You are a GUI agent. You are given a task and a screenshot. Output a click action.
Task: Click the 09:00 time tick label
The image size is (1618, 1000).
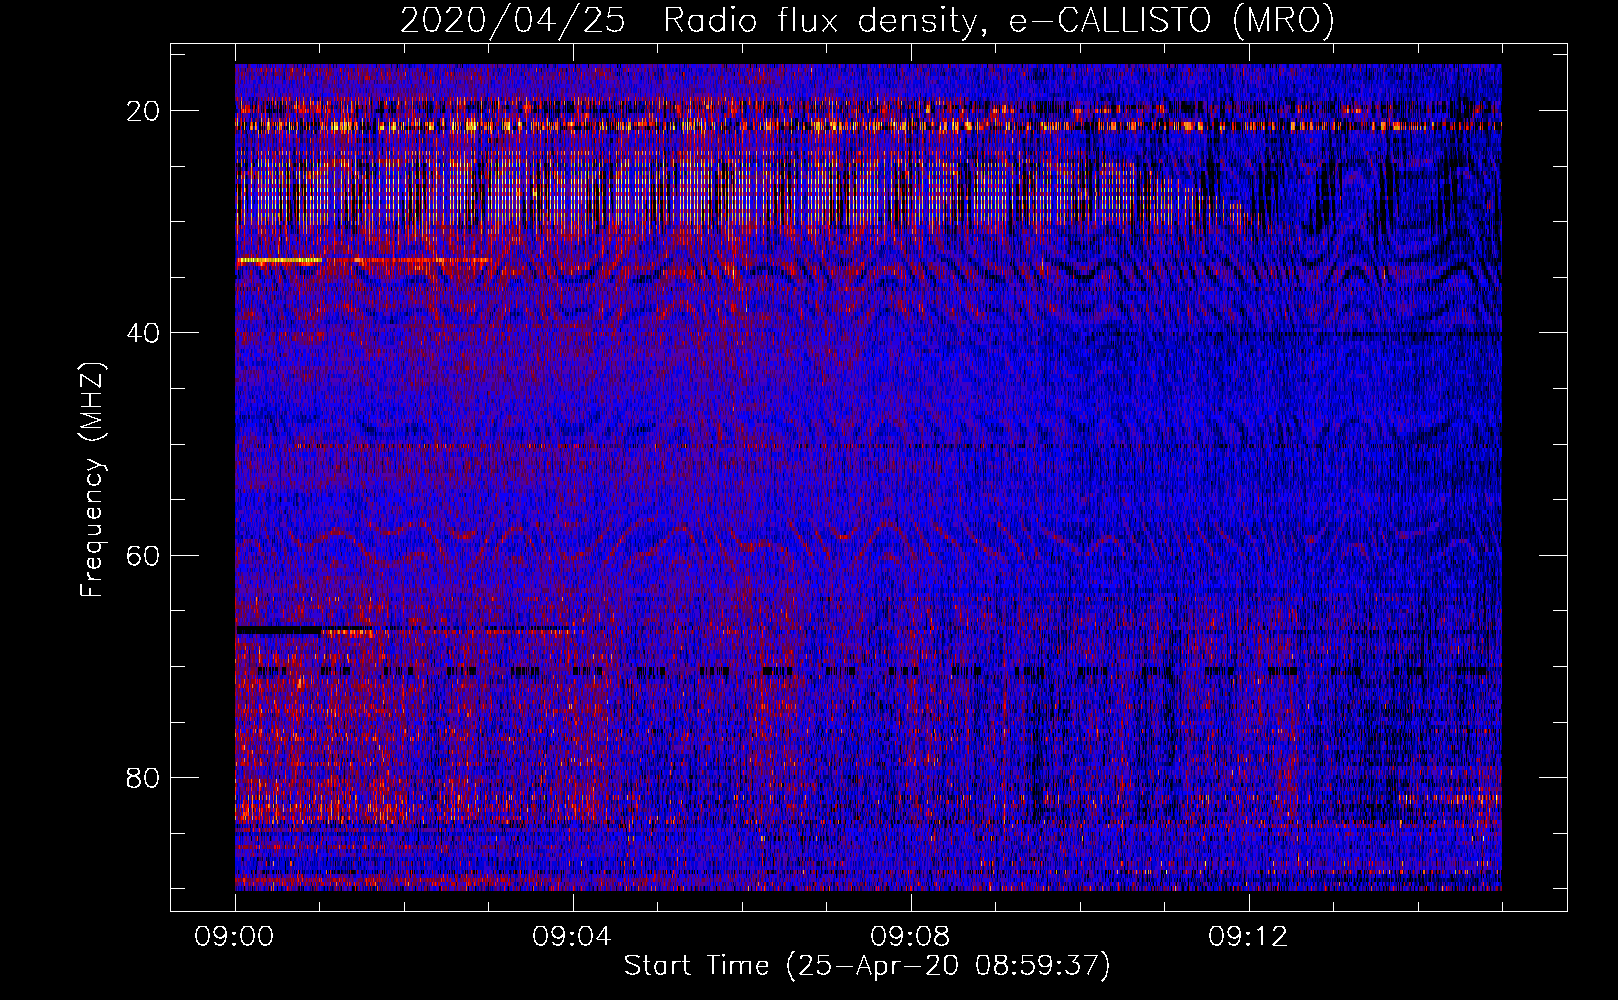tap(235, 937)
